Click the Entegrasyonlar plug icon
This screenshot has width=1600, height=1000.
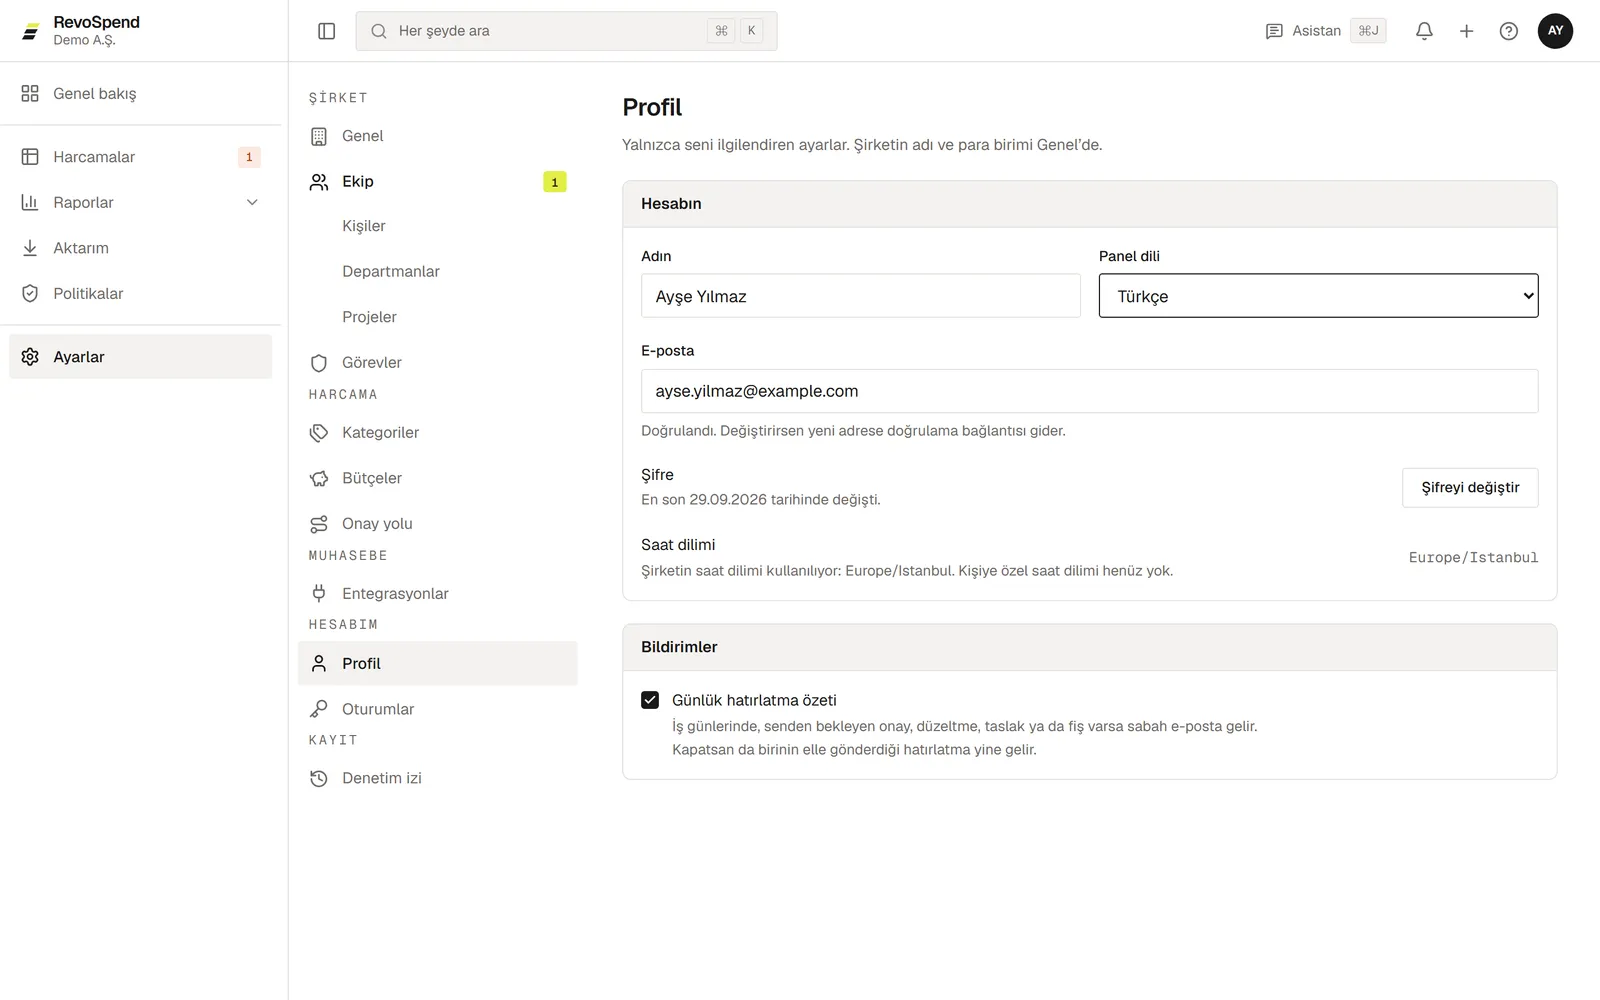click(x=319, y=593)
